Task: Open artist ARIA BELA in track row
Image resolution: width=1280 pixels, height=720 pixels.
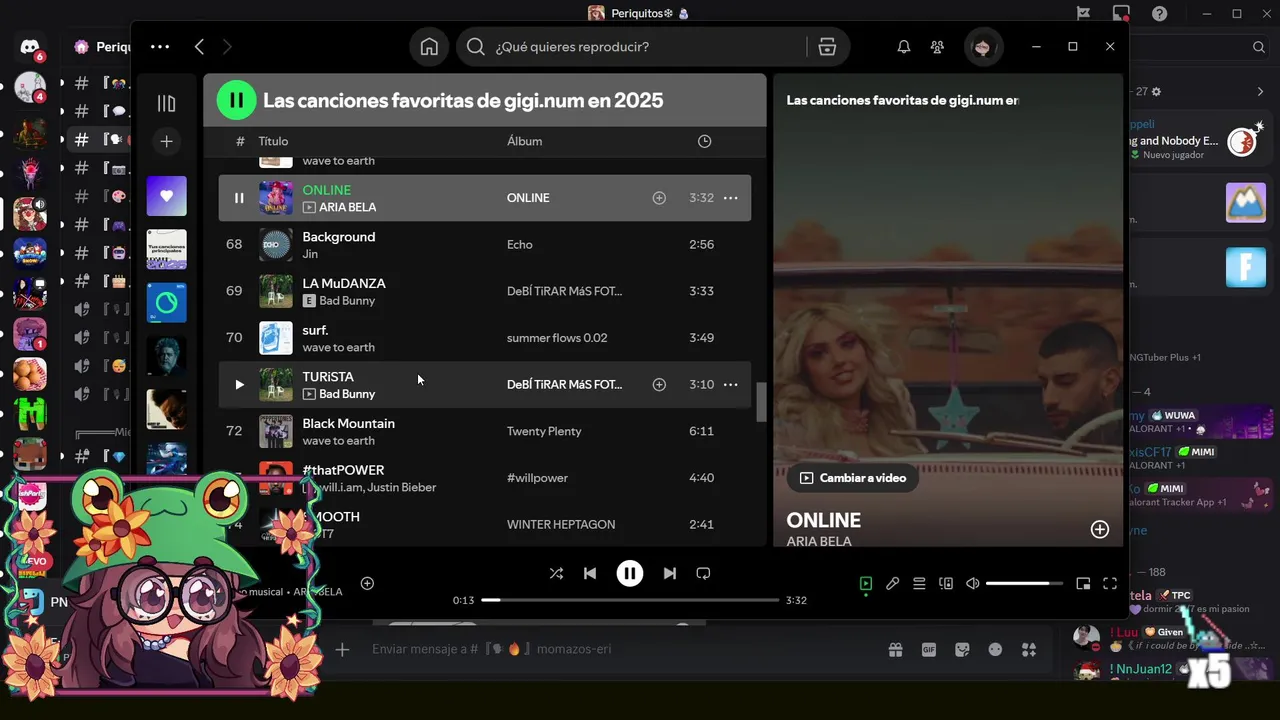Action: [348, 207]
